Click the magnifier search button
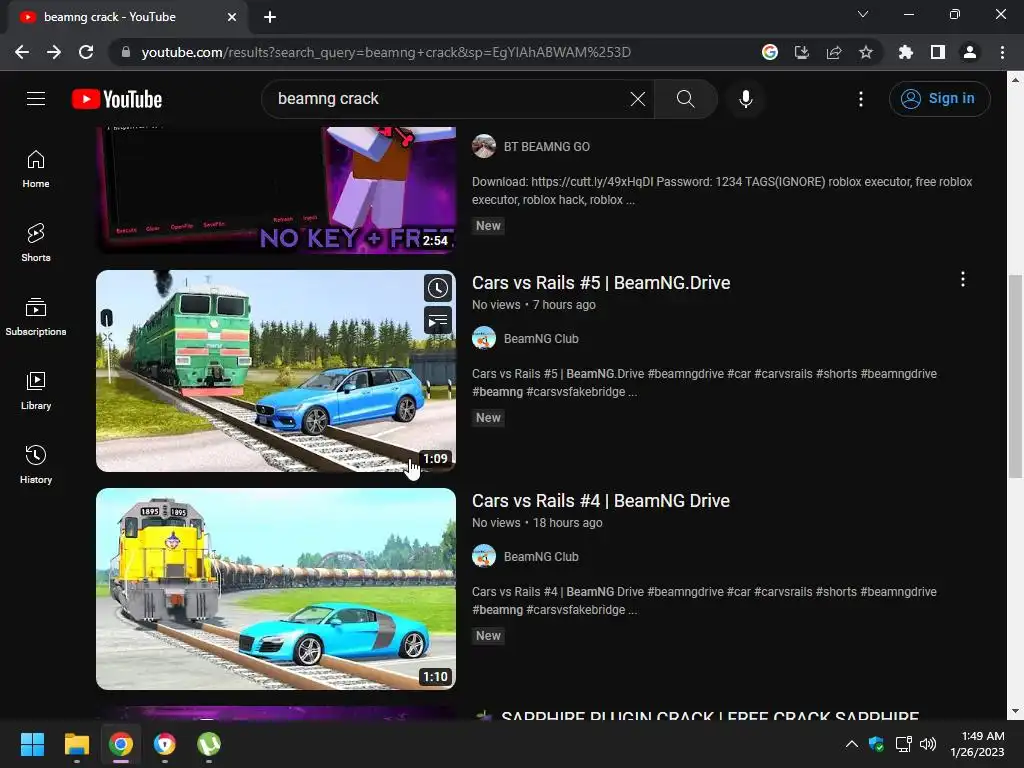 point(686,99)
